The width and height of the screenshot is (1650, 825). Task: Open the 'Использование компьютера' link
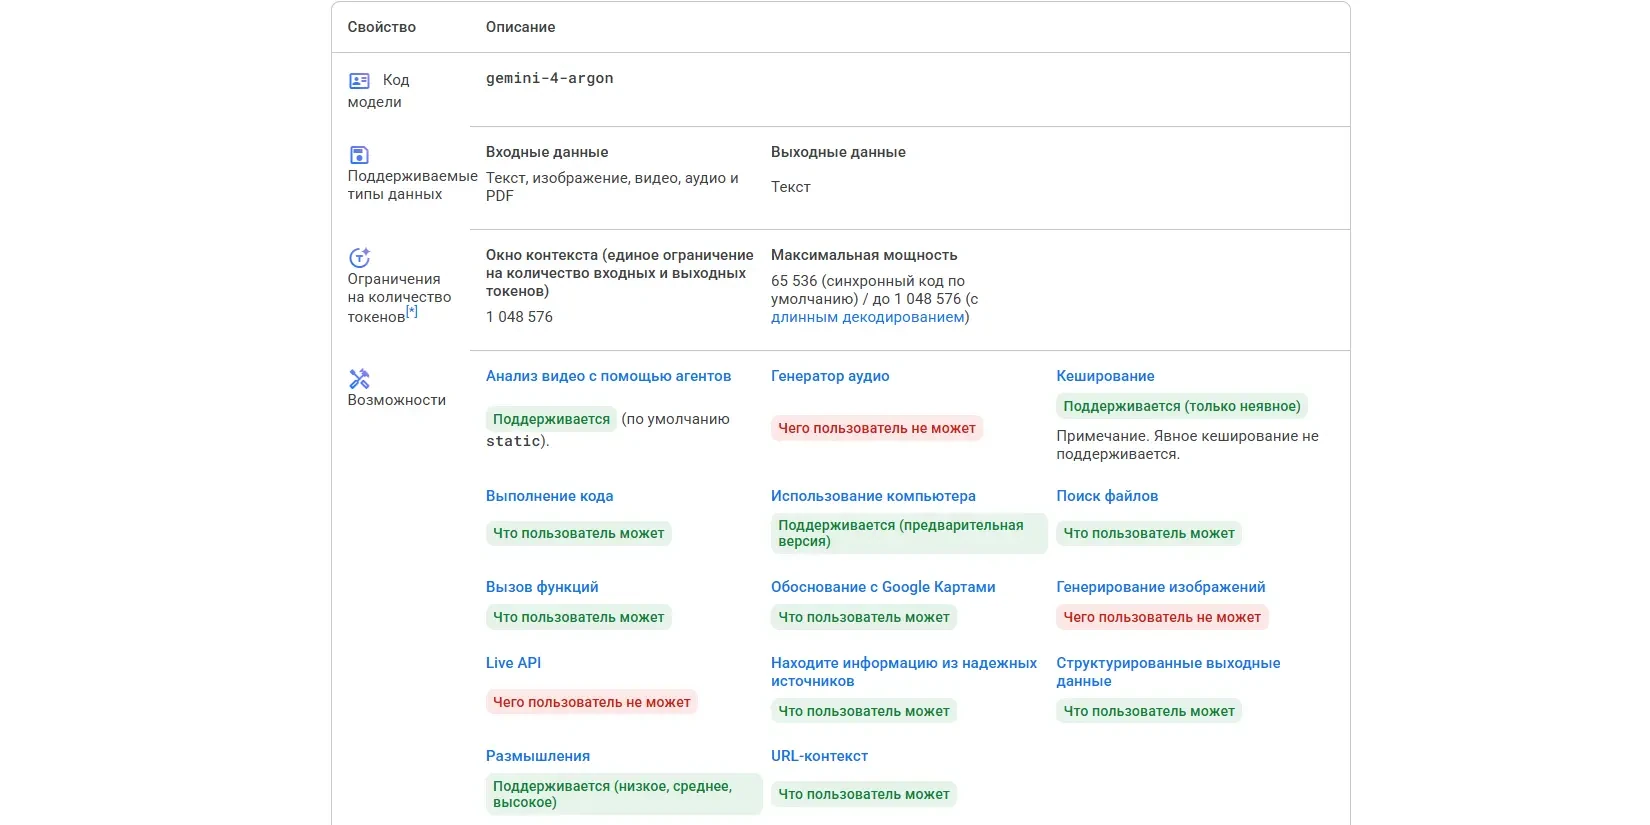click(873, 496)
